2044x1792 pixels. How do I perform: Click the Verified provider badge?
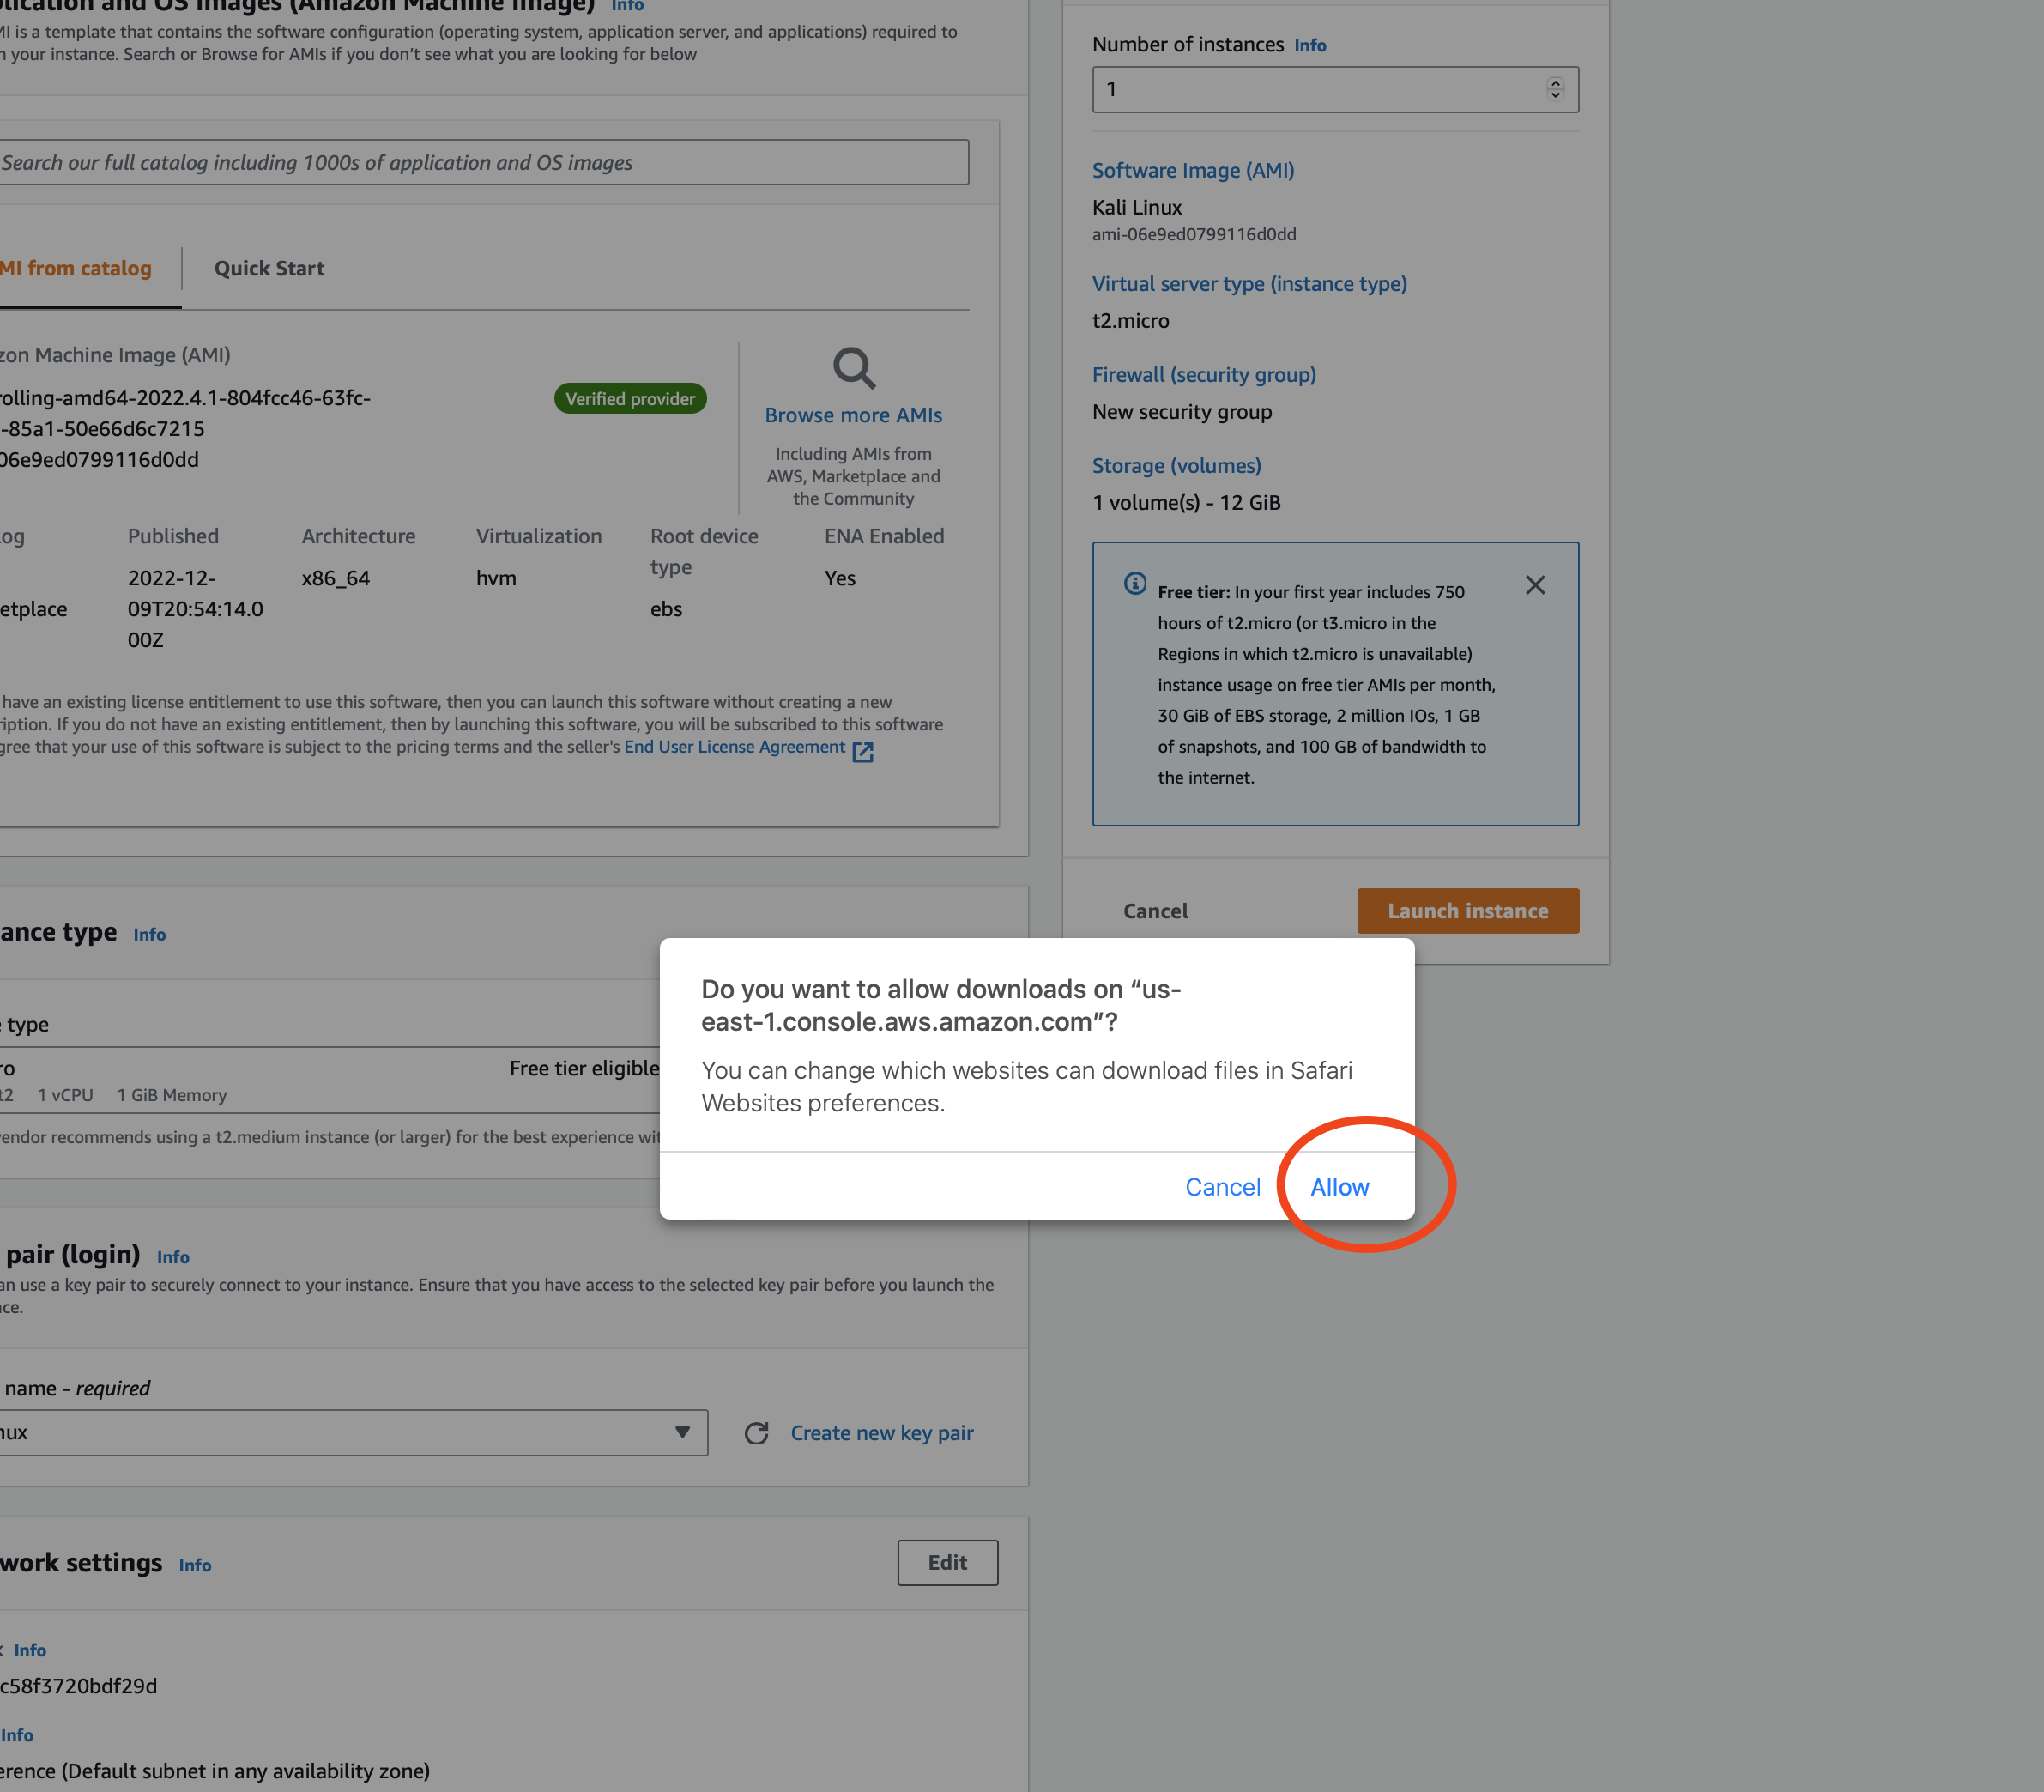click(x=630, y=398)
